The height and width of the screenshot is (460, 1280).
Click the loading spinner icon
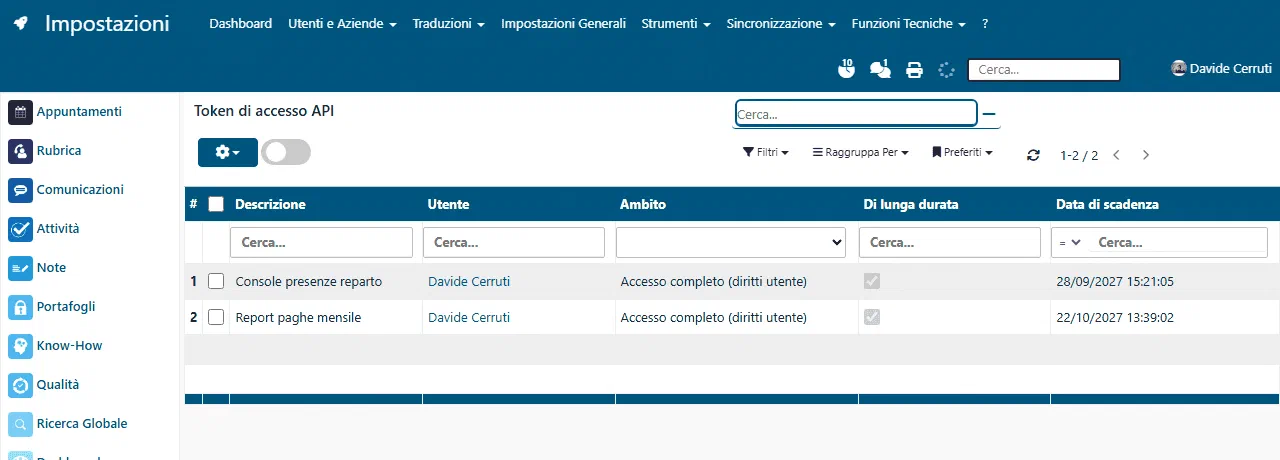coord(946,70)
